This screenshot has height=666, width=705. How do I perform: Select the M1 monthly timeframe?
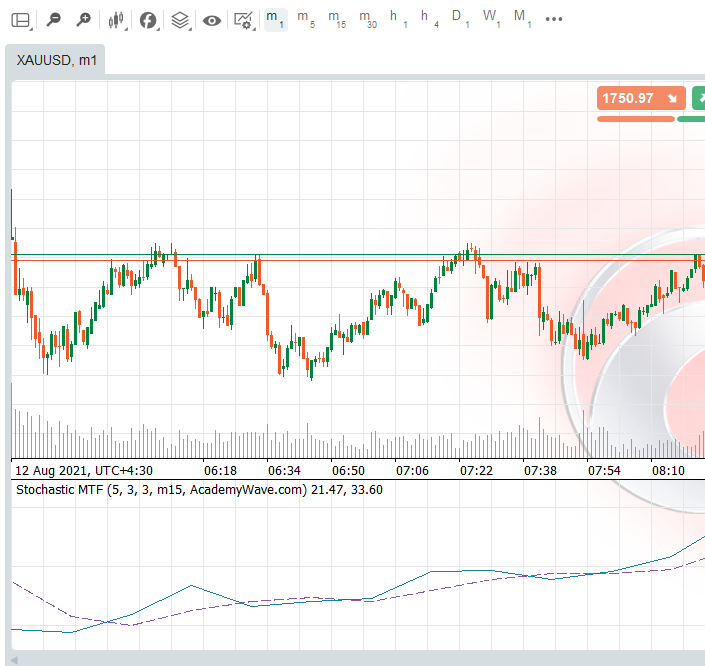pyautogui.click(x=522, y=20)
